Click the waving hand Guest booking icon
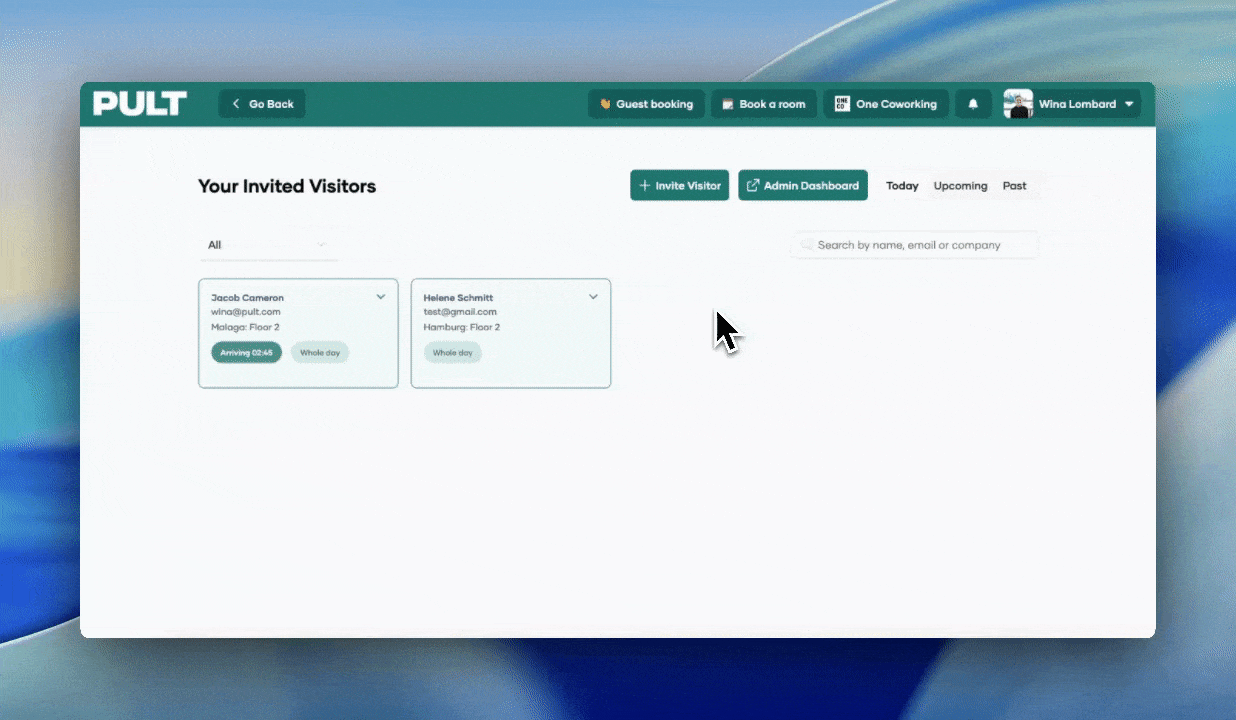The height and width of the screenshot is (720, 1236). [x=605, y=104]
